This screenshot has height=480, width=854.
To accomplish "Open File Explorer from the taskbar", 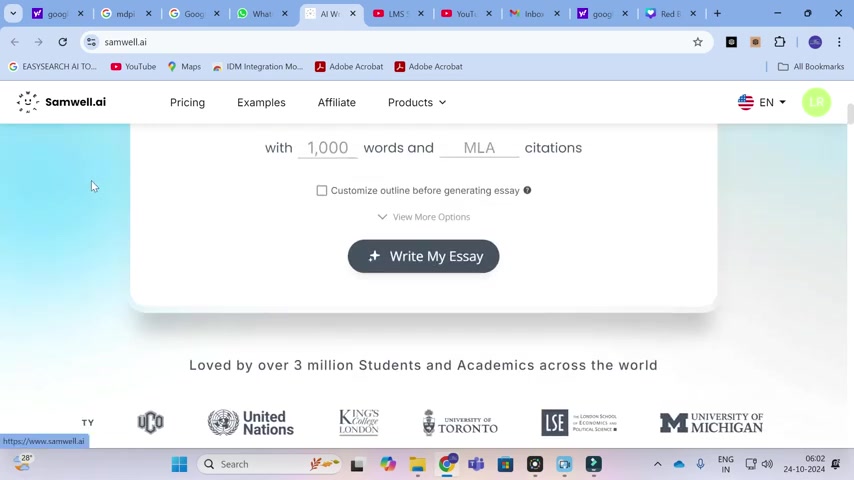I will [418, 464].
